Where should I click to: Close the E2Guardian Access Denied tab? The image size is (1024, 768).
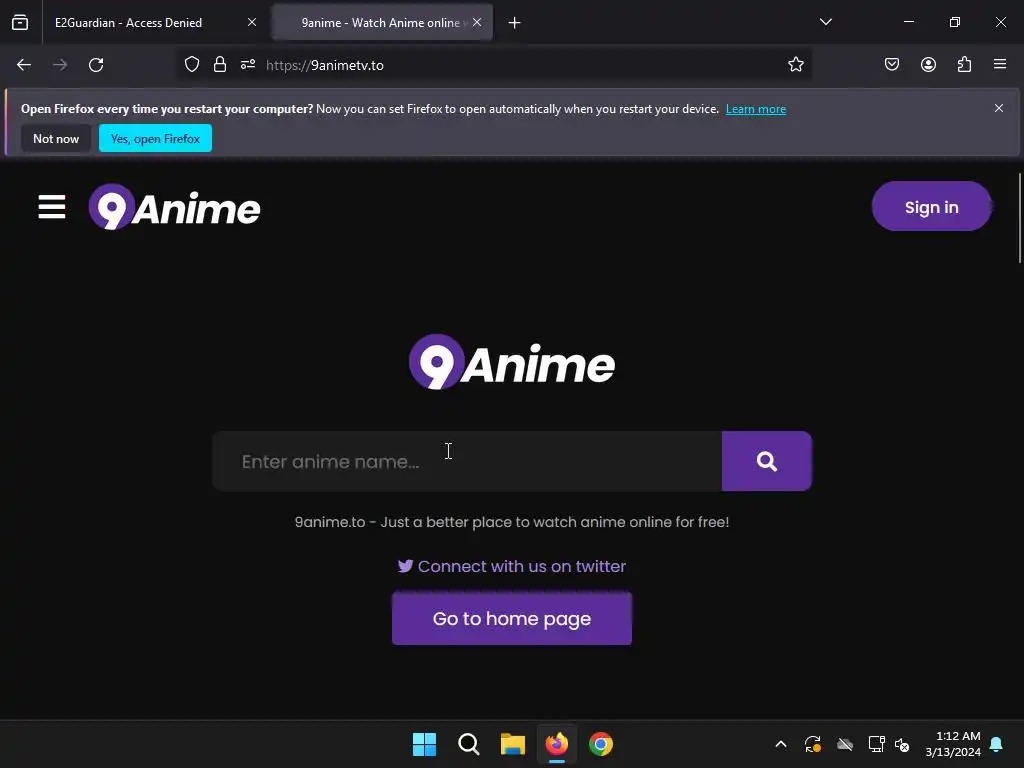click(x=251, y=22)
